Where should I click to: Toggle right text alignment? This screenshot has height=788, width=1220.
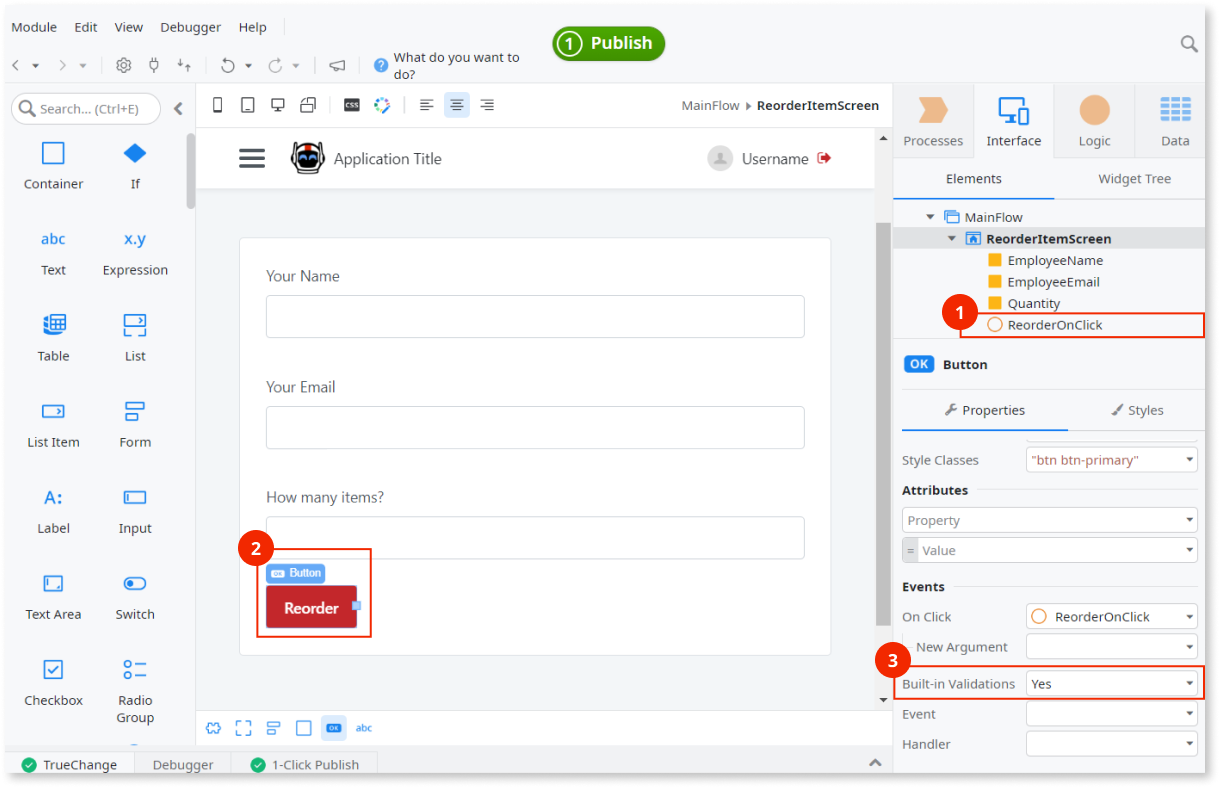[x=486, y=104]
